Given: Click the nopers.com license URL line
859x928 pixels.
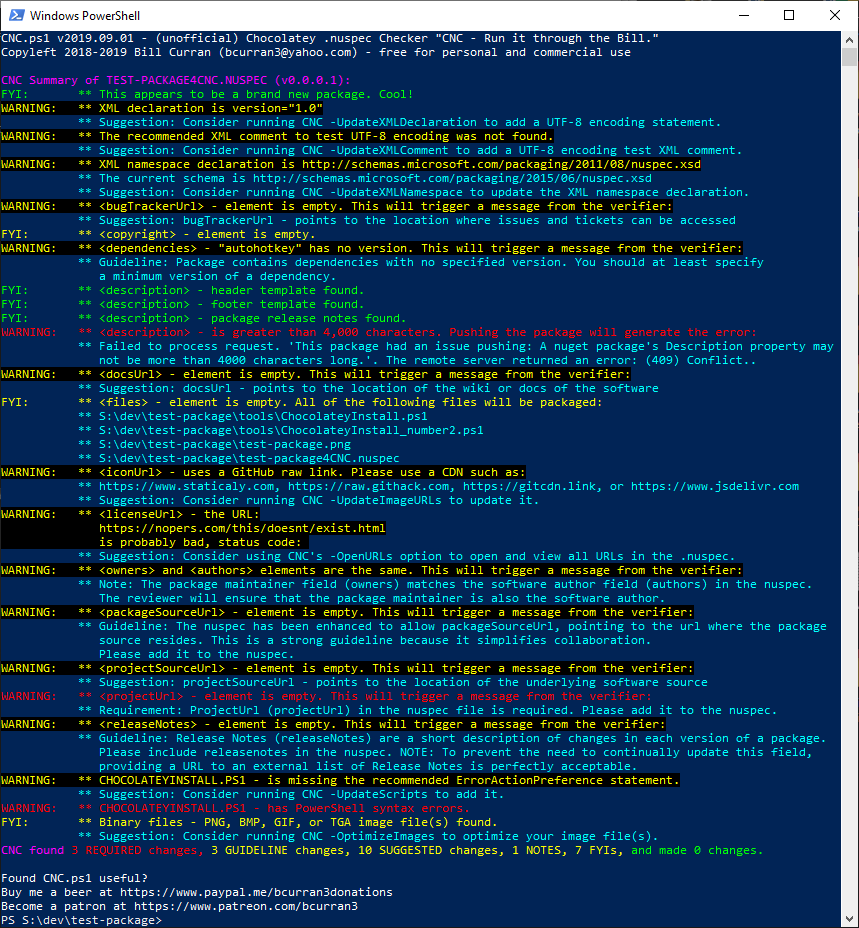Looking at the screenshot, I should 242,528.
